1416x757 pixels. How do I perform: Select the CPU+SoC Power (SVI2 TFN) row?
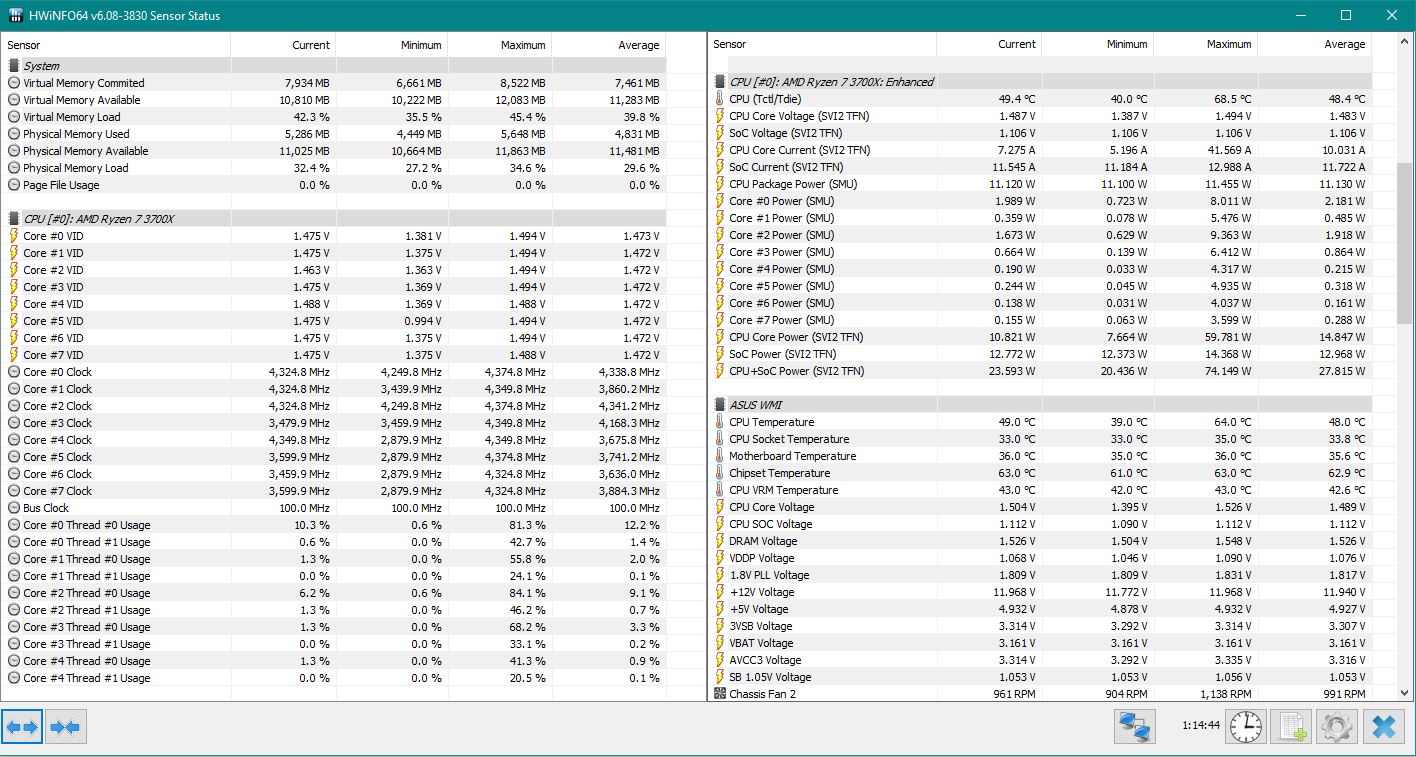tap(1040, 371)
